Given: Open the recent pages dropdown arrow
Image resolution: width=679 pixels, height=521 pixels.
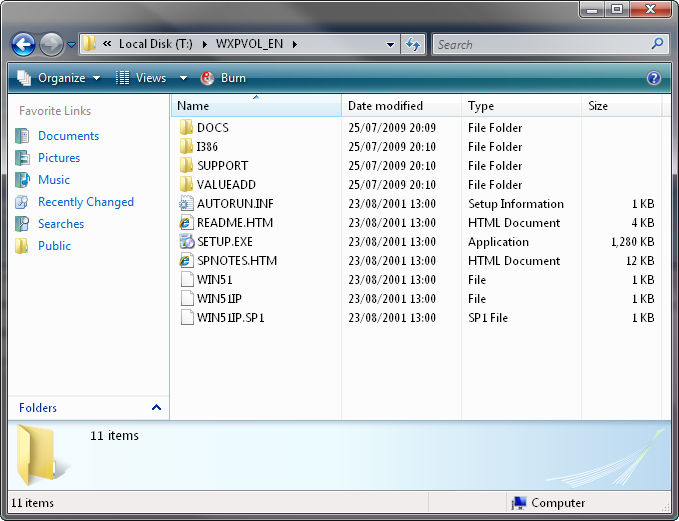Looking at the screenshot, I should tap(71, 44).
